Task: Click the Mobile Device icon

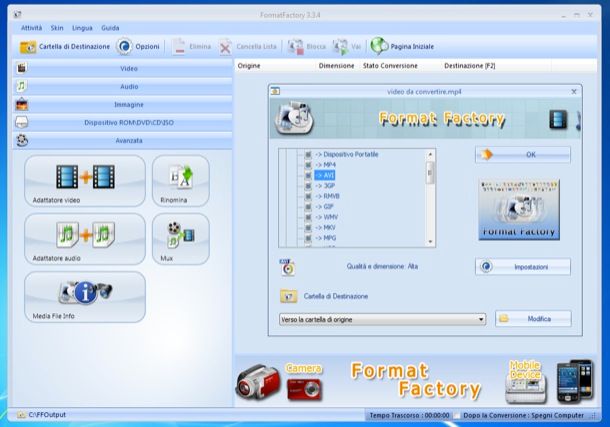Action: tap(526, 383)
